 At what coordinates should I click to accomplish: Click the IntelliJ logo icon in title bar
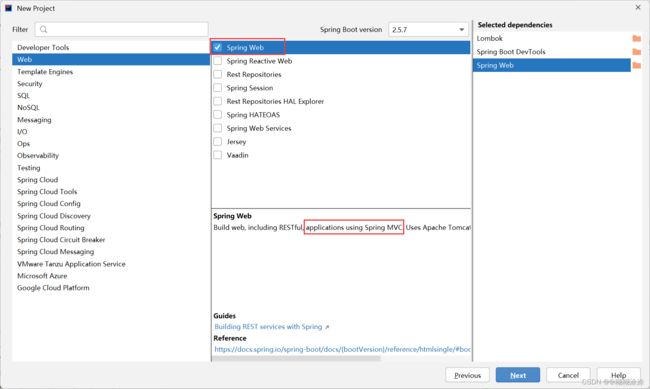point(8,8)
